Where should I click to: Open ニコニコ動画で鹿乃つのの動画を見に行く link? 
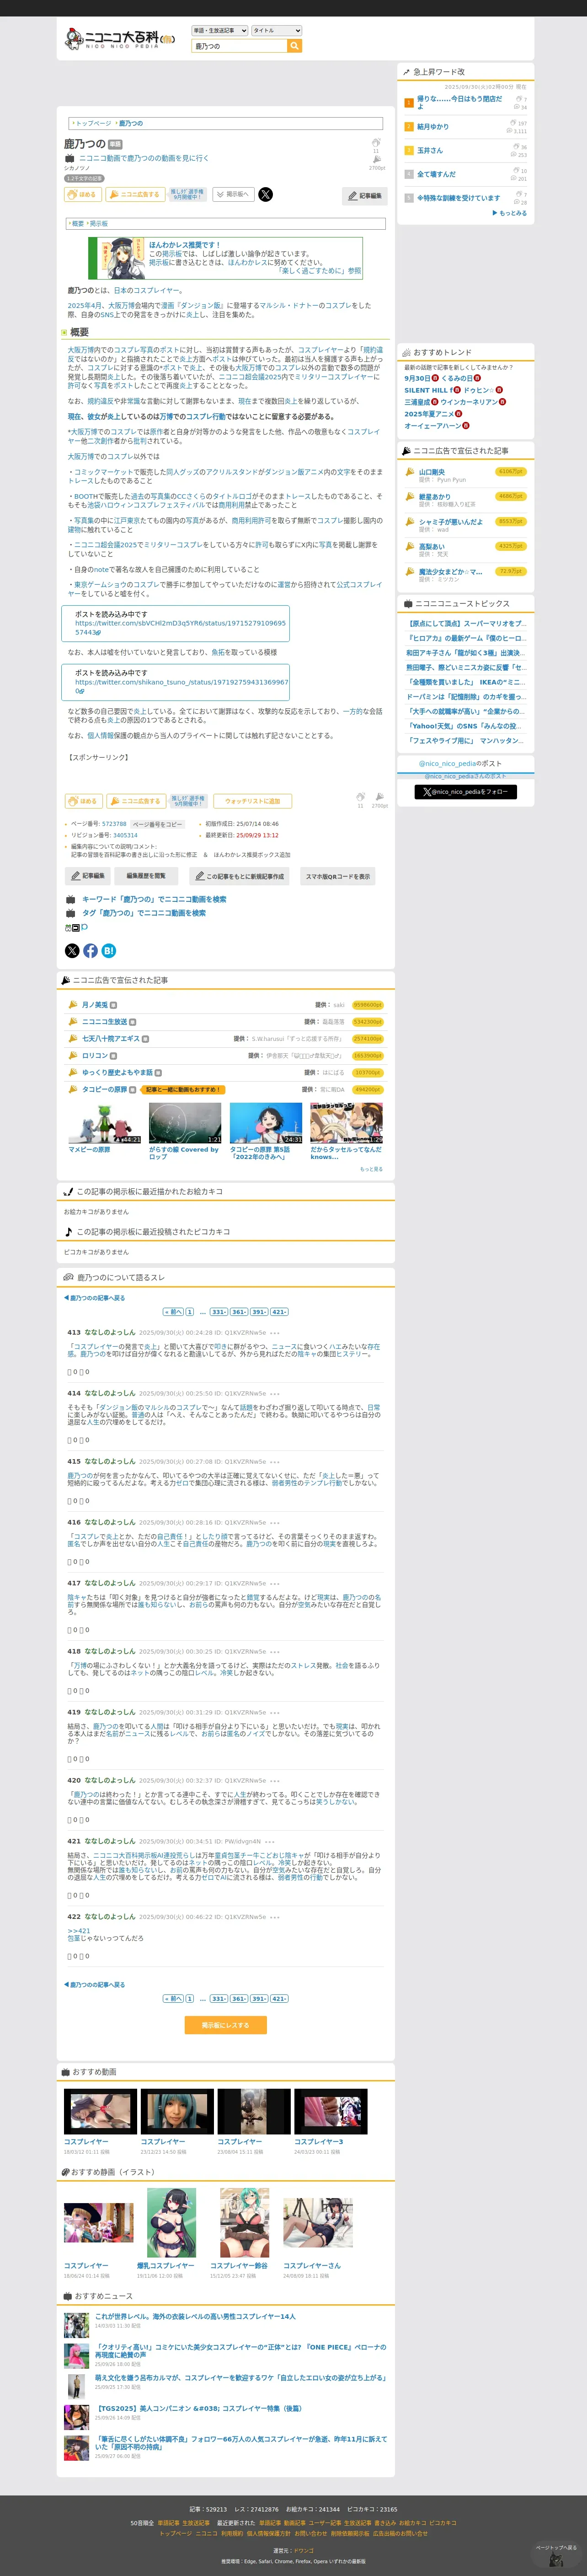pos(144,158)
